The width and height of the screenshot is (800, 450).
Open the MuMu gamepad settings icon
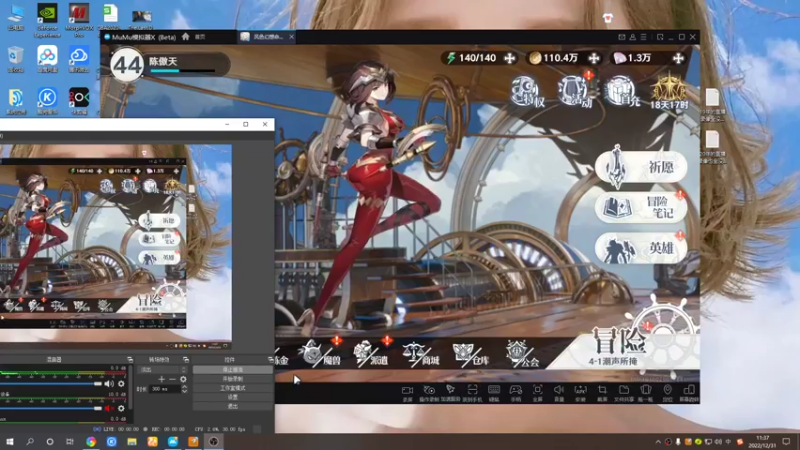(516, 392)
